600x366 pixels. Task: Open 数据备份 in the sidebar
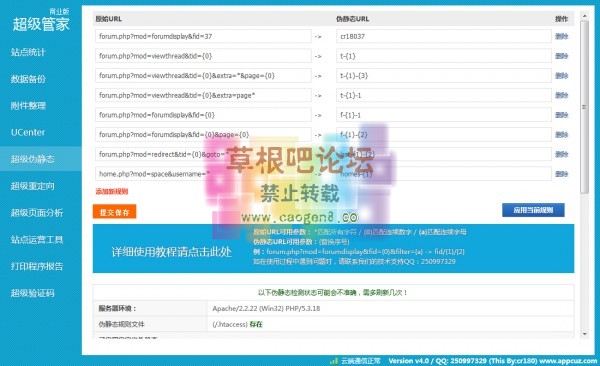coord(28,79)
